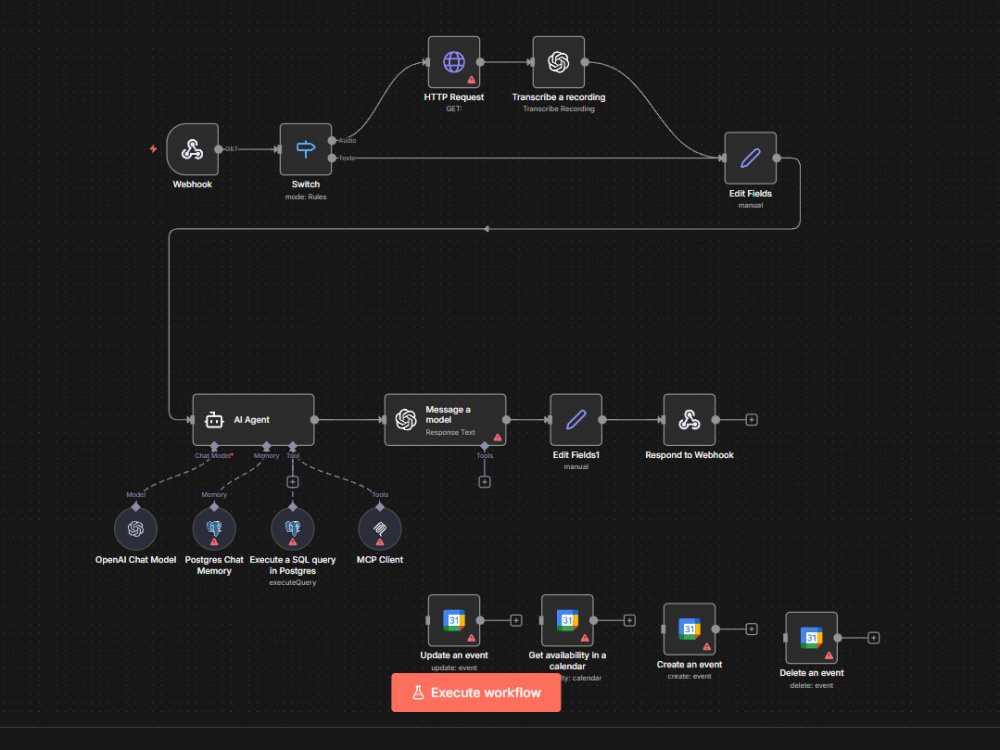Click the red trigger bolt beside Webhook

click(153, 149)
